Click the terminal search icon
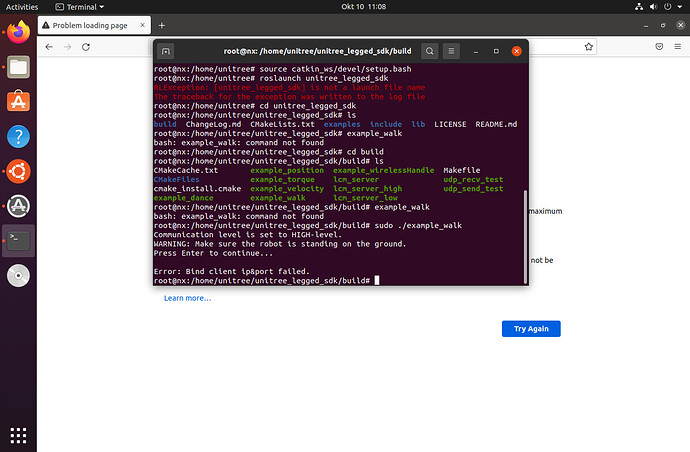This screenshot has height=452, width=690. click(x=429, y=51)
